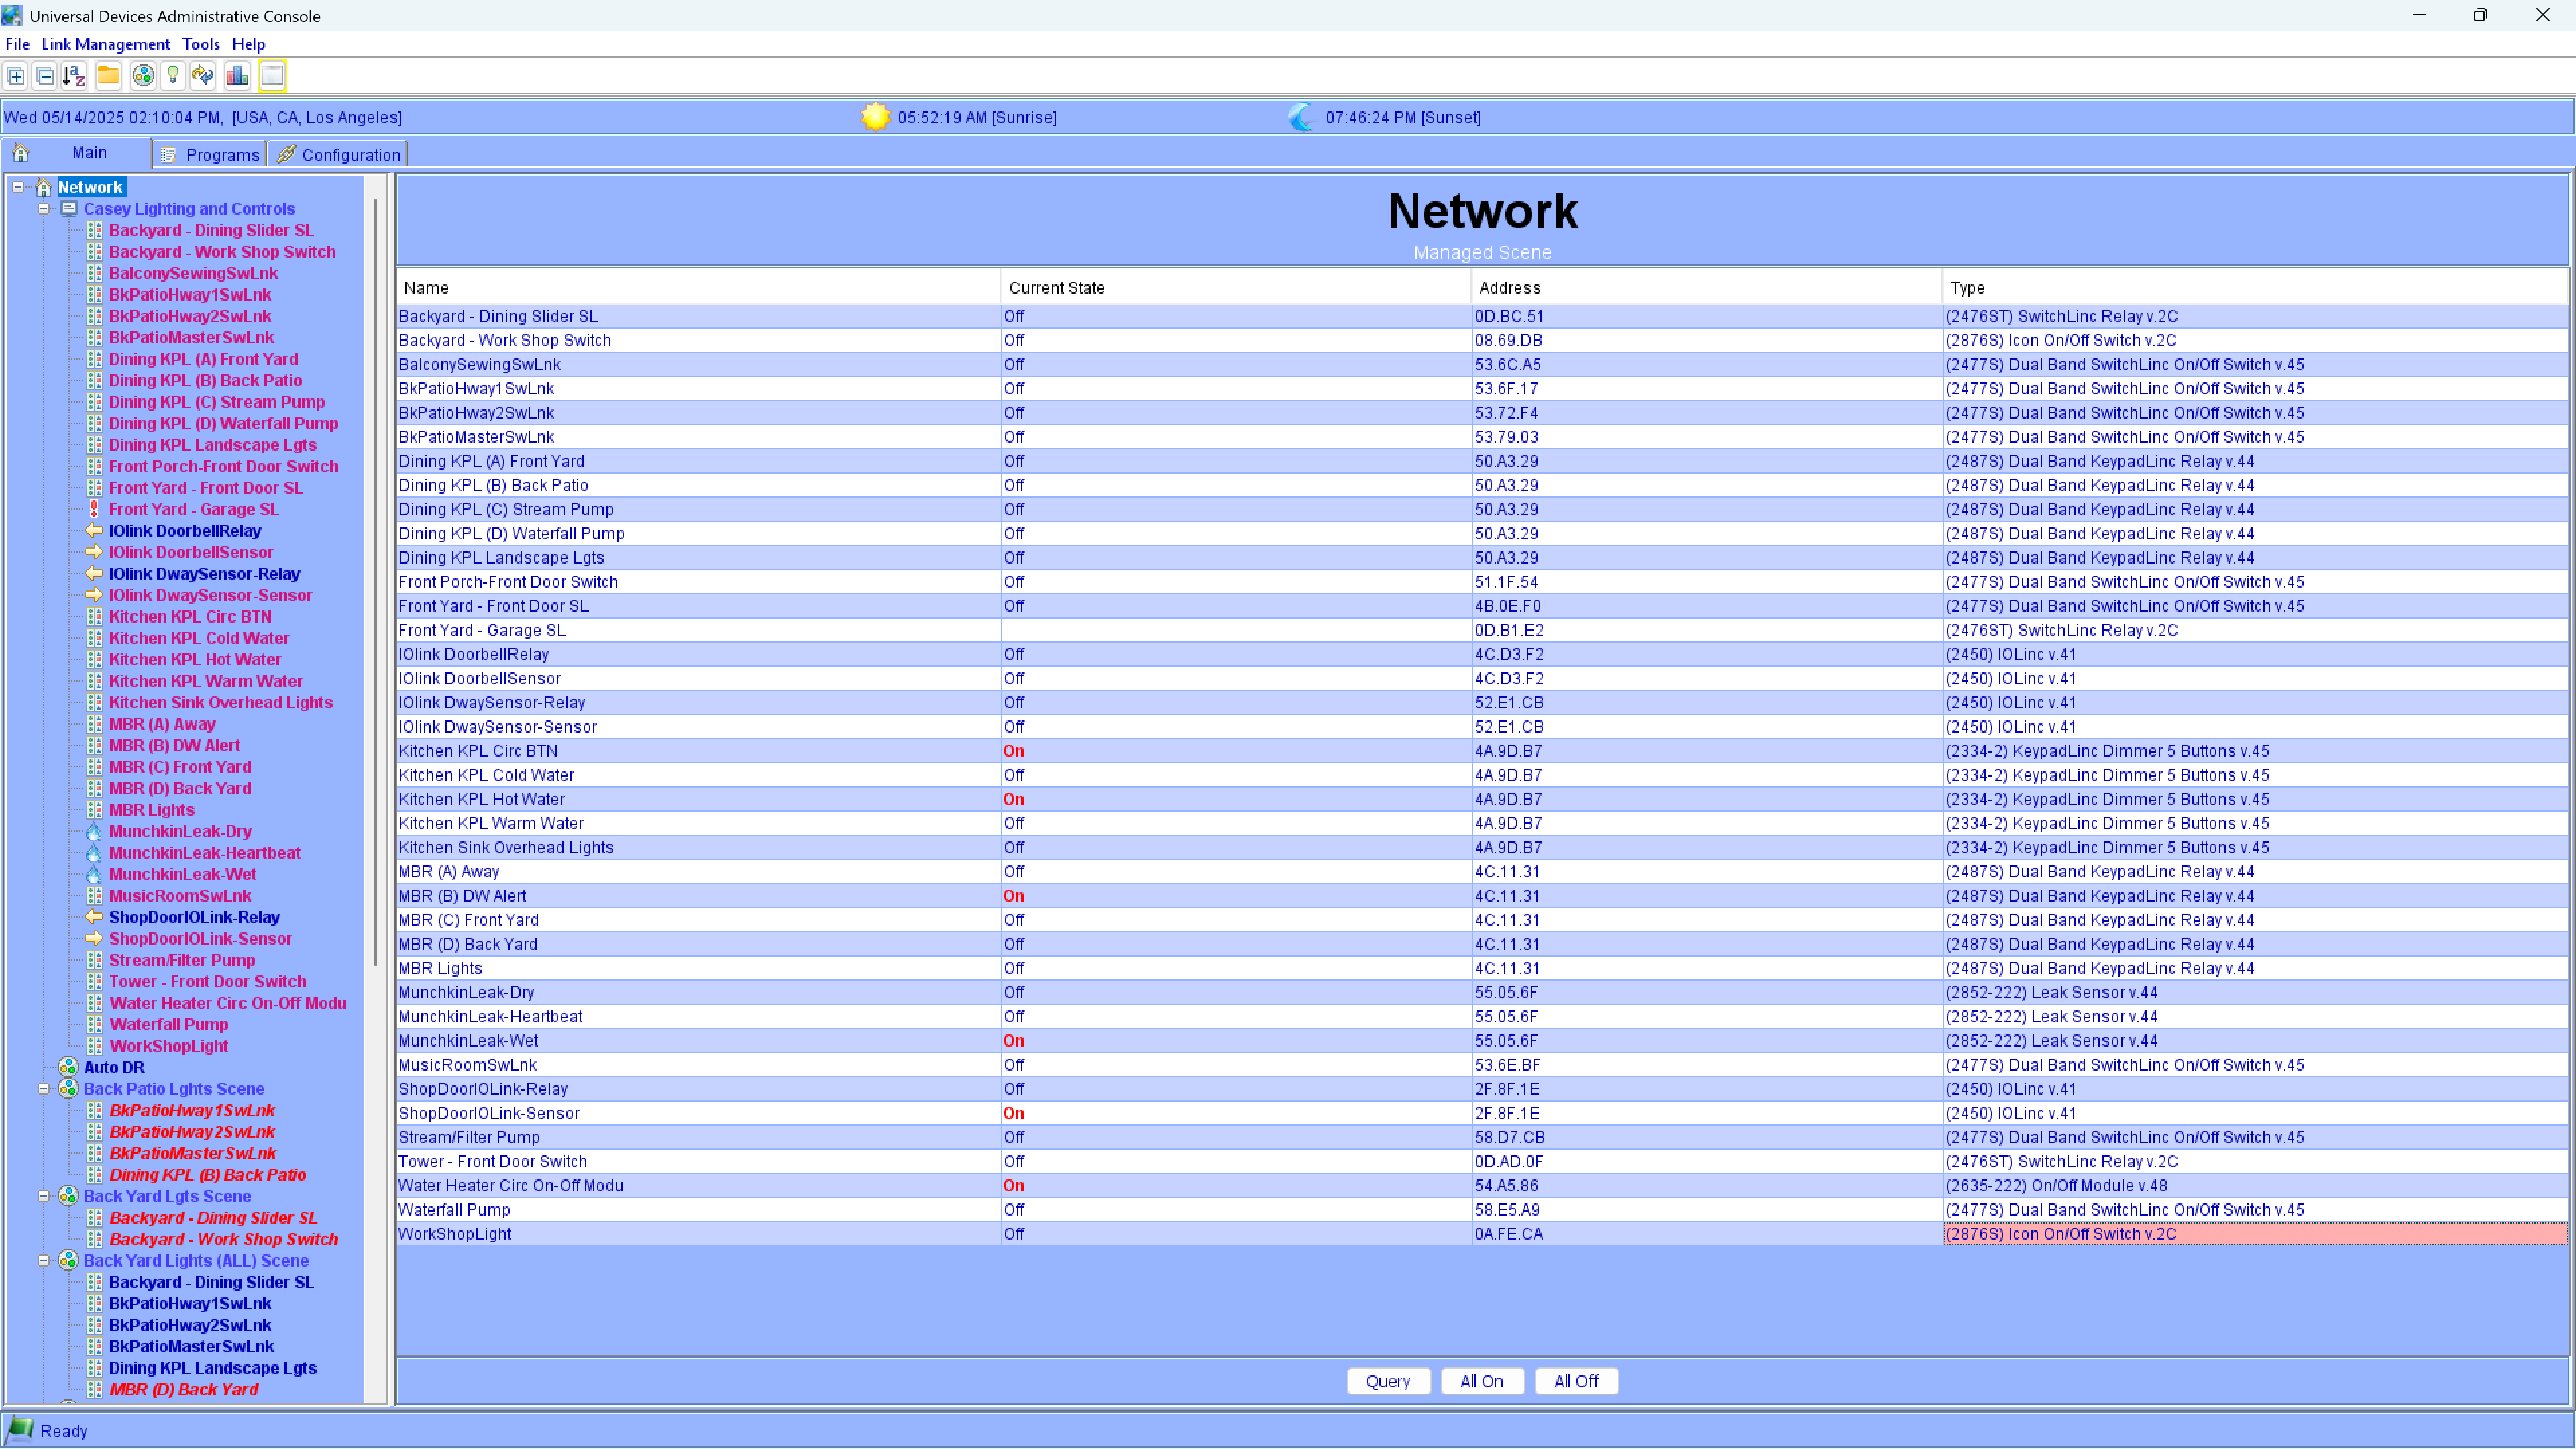Collapse the Back Patio Lghts Scene node
Viewport: 2576px width, 1449px height.
point(44,1089)
